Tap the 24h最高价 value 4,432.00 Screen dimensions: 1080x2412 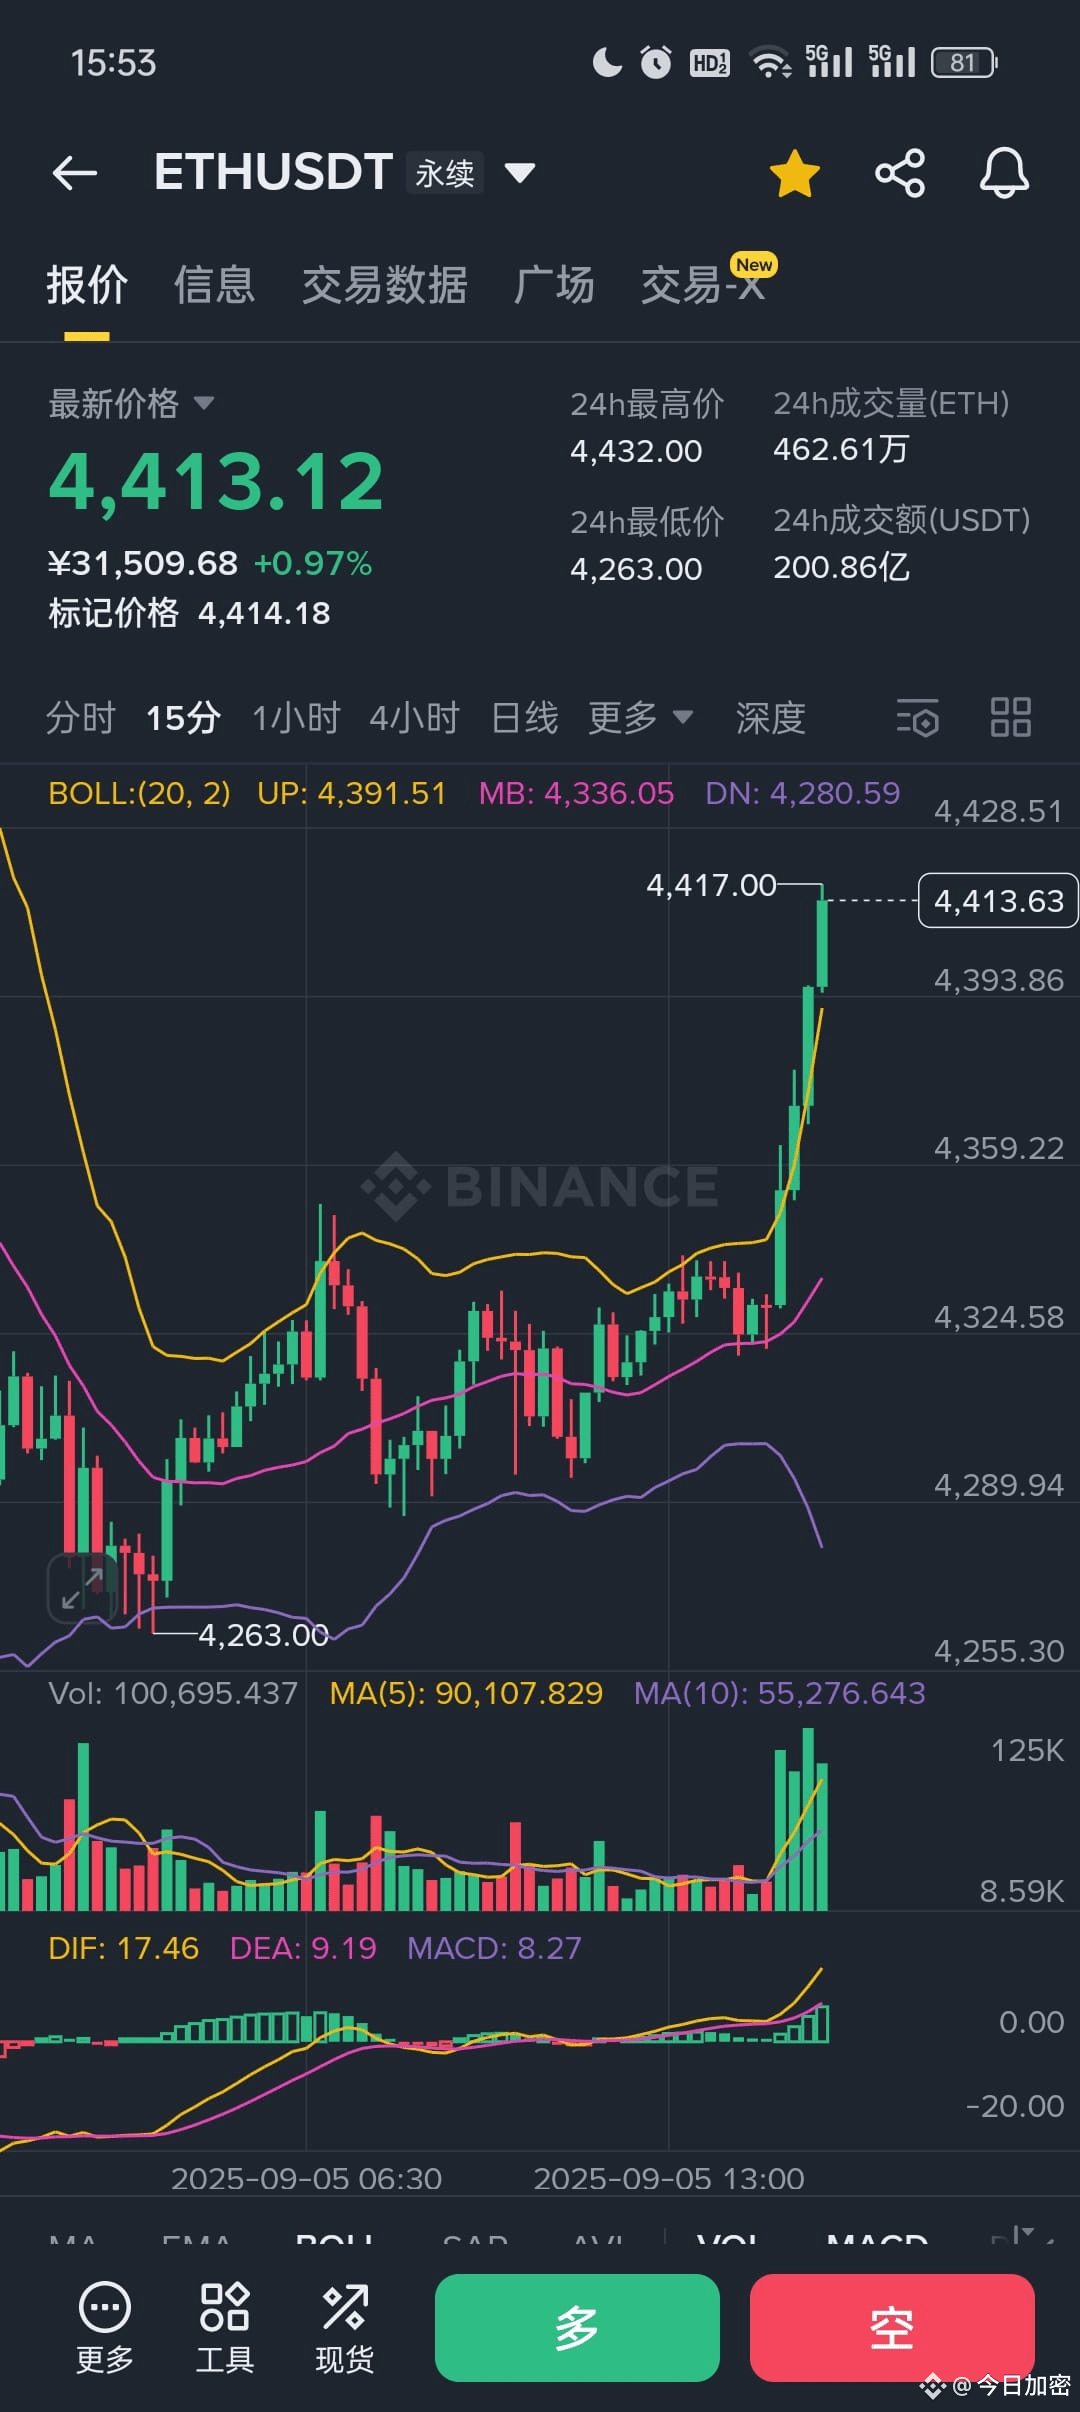pos(636,451)
